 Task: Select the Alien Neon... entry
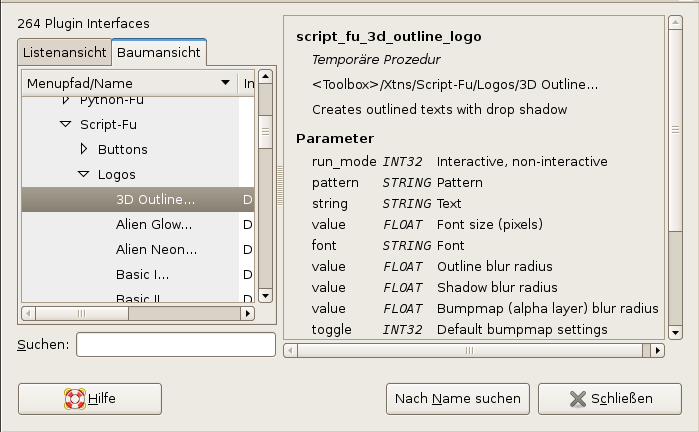tap(156, 249)
